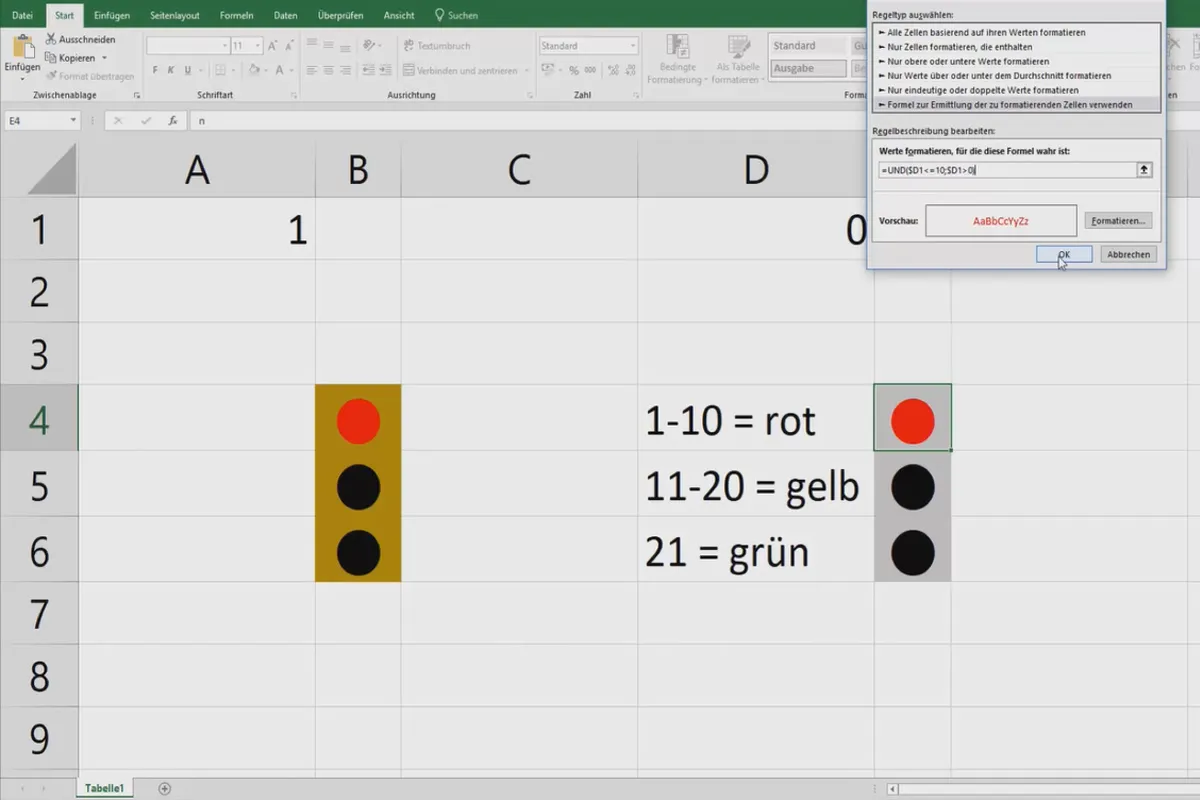Switch to the Seitenlayout tab
1200x800 pixels.
(x=175, y=16)
